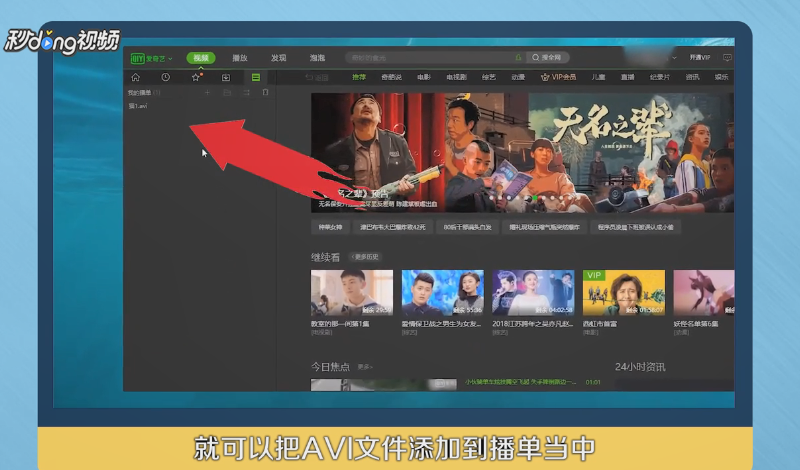Click the 西虹市首富 title text
The image size is (800, 470).
click(x=599, y=324)
